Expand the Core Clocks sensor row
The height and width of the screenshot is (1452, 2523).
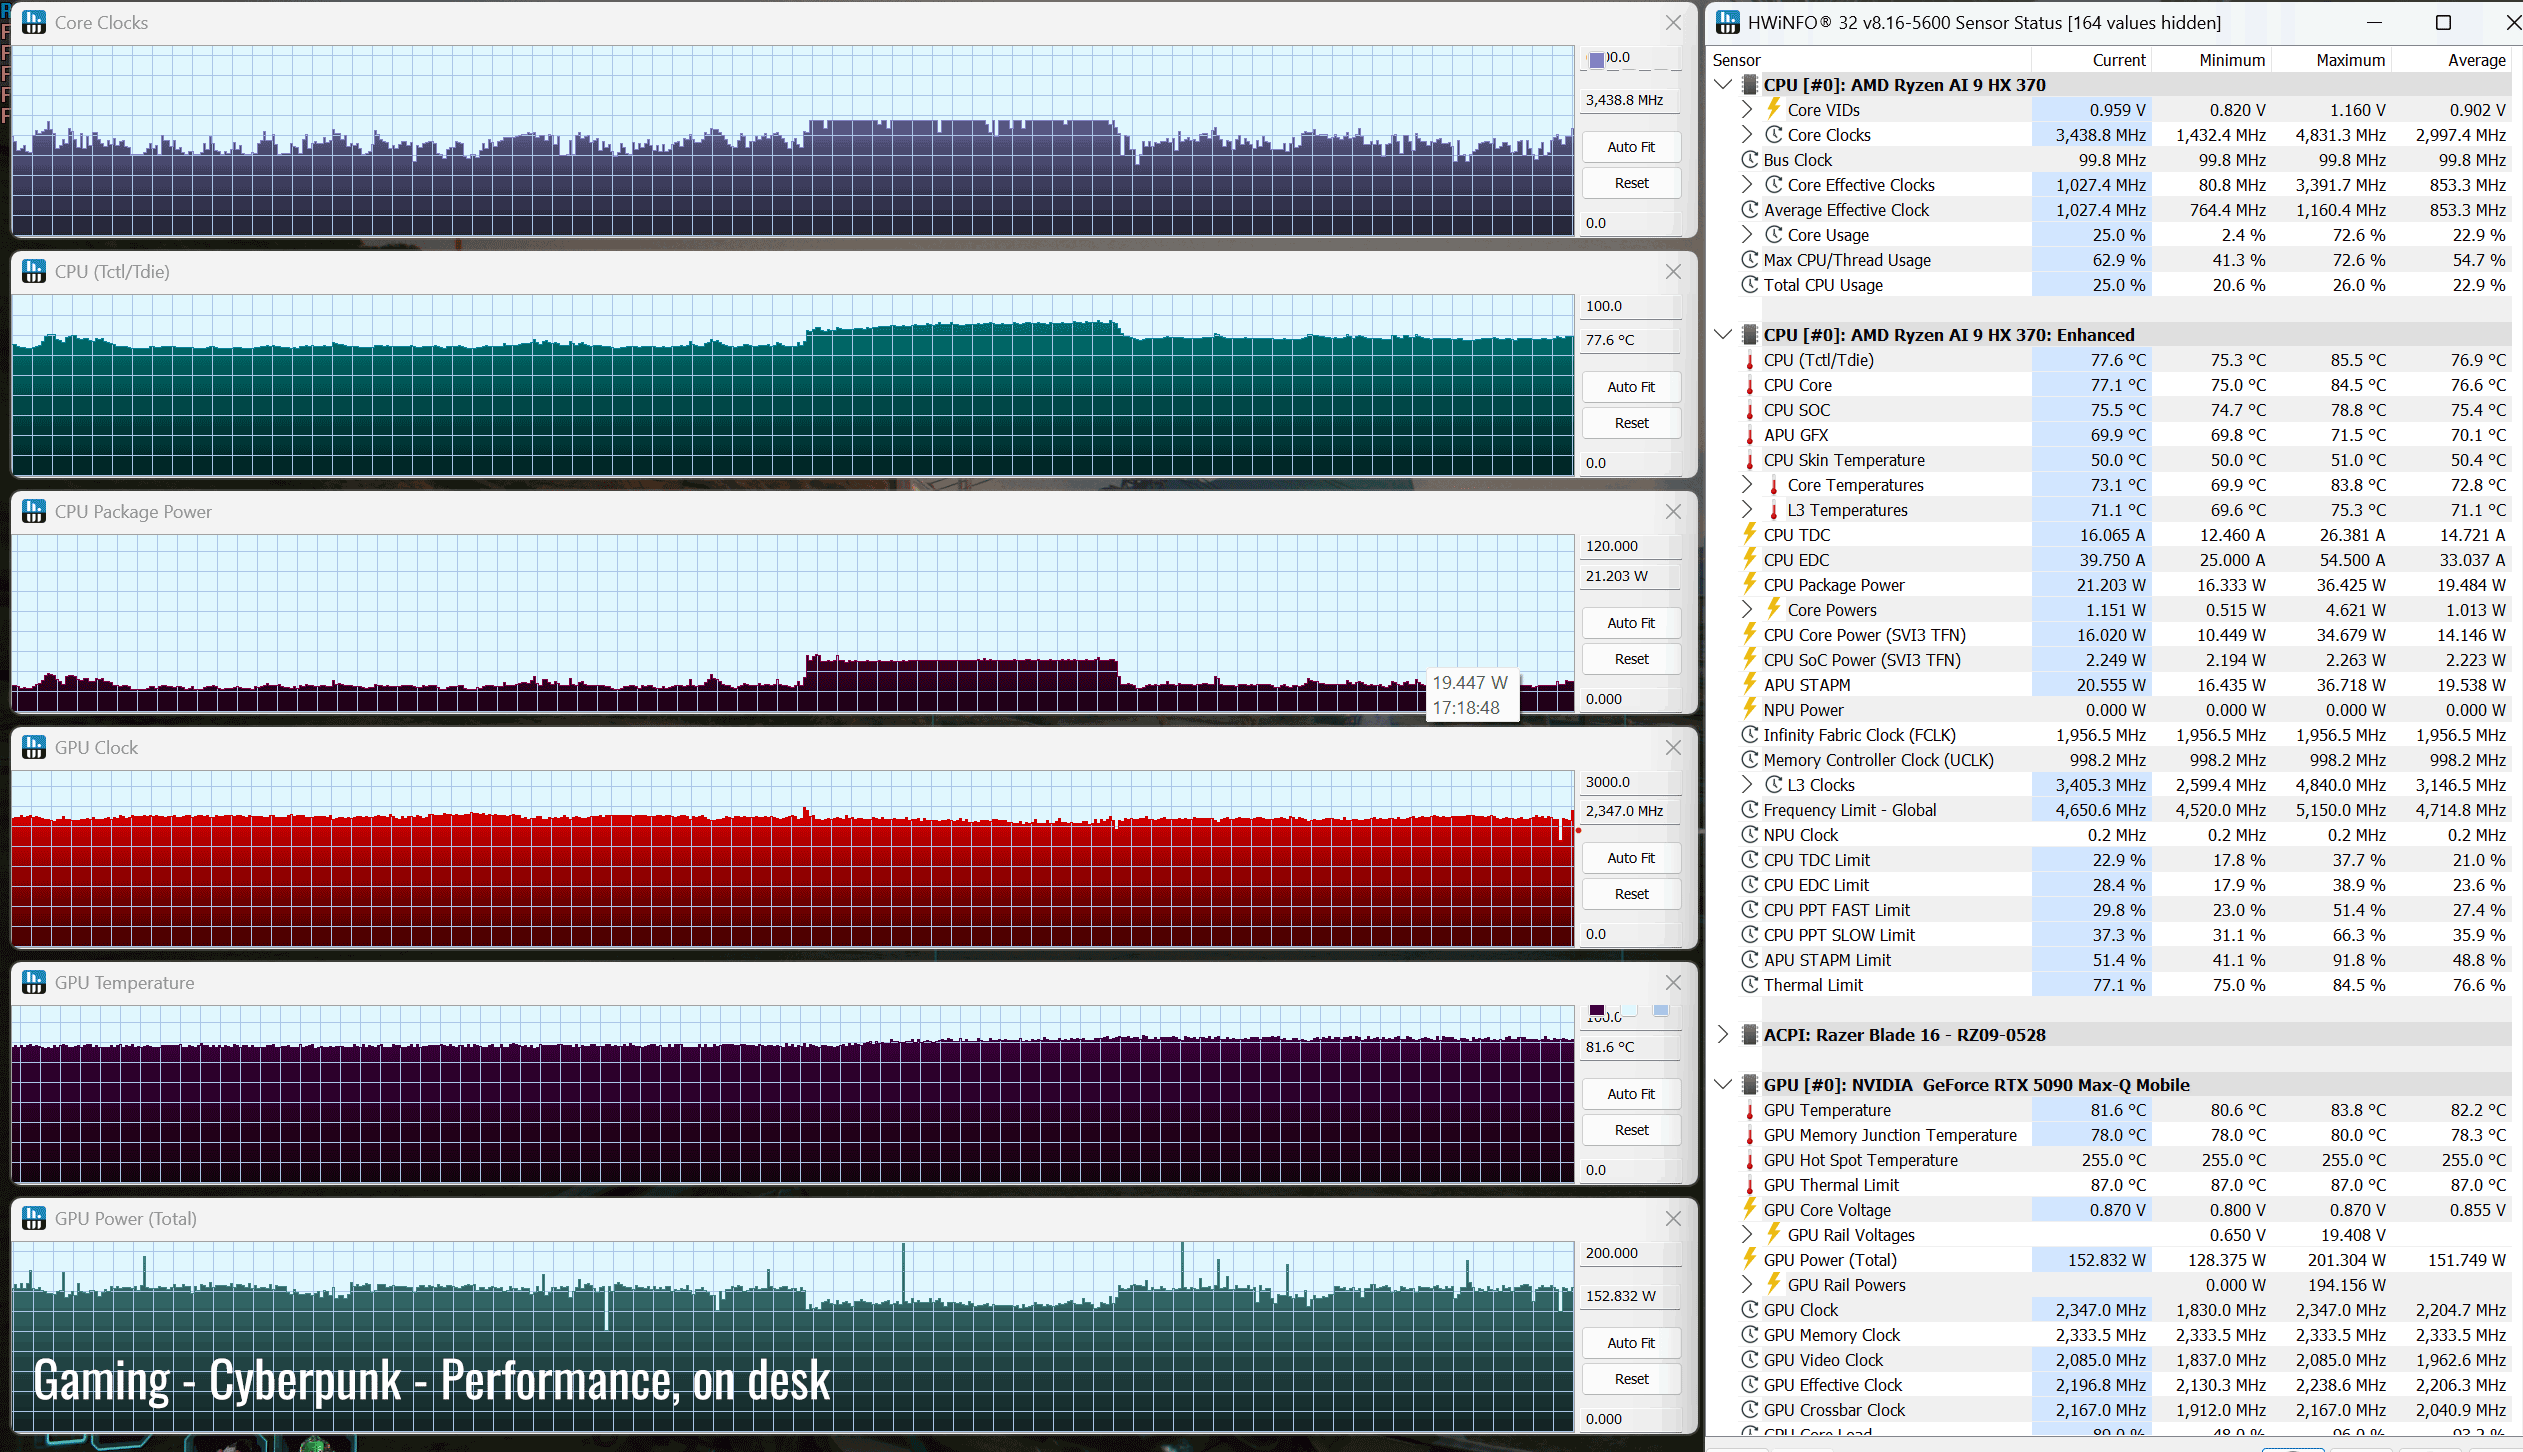pyautogui.click(x=1747, y=134)
